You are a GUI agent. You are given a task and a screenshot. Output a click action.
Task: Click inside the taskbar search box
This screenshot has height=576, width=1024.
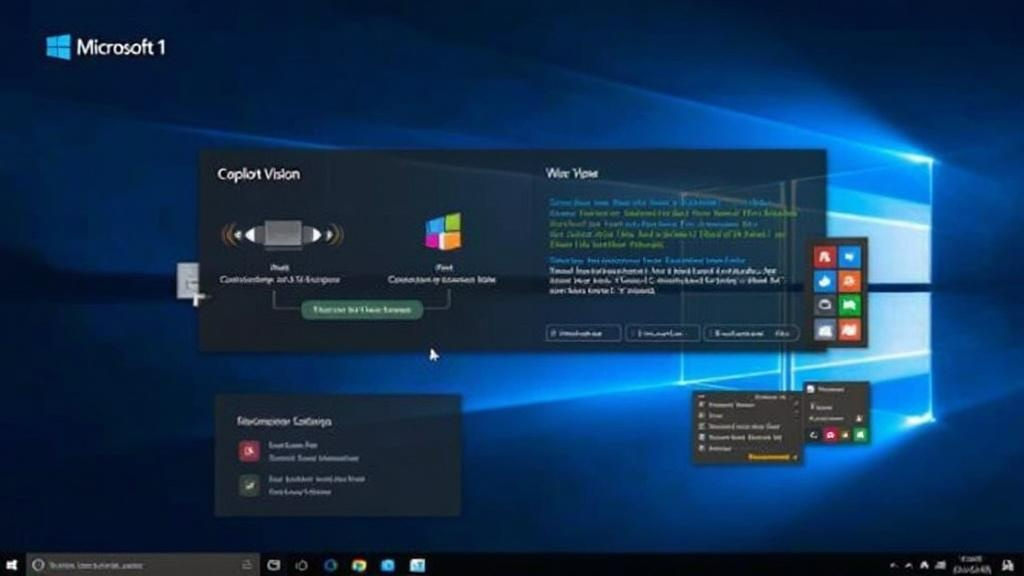point(142,565)
